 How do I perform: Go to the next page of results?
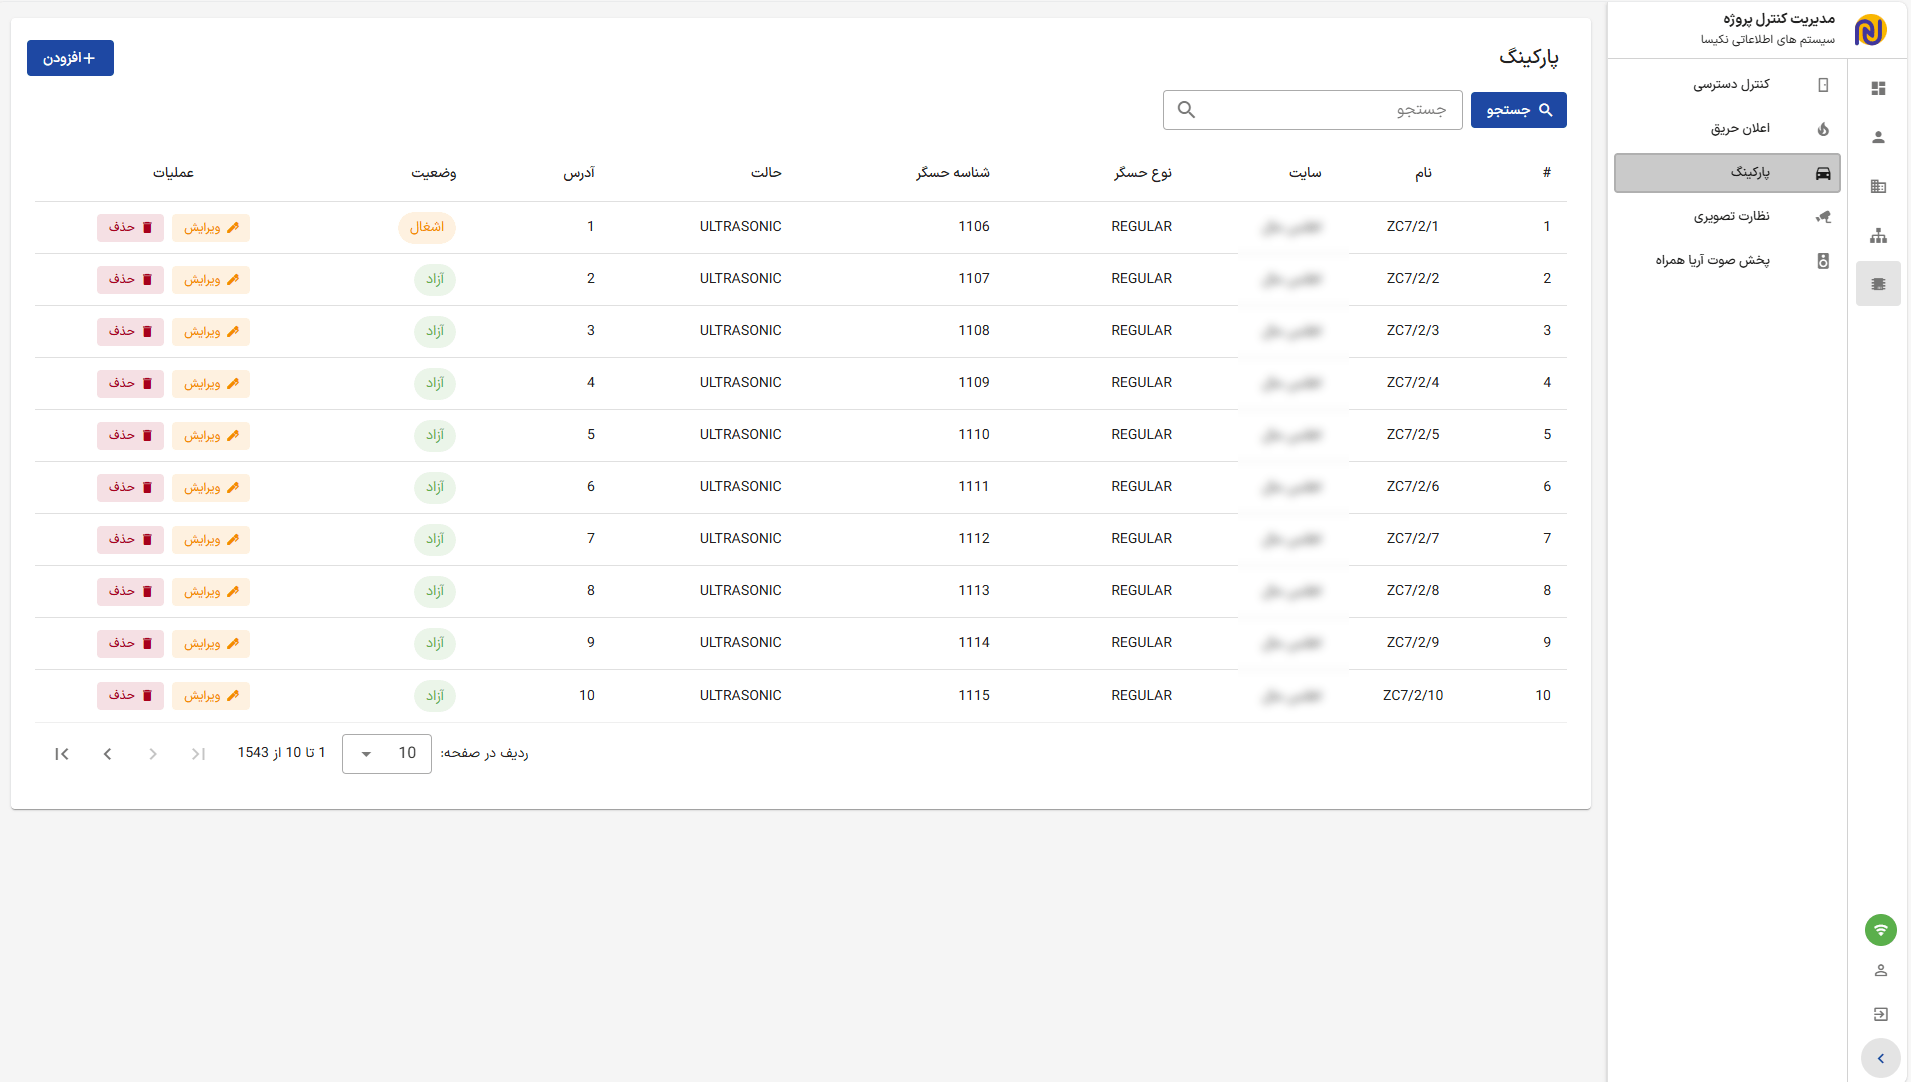pyautogui.click(x=107, y=754)
